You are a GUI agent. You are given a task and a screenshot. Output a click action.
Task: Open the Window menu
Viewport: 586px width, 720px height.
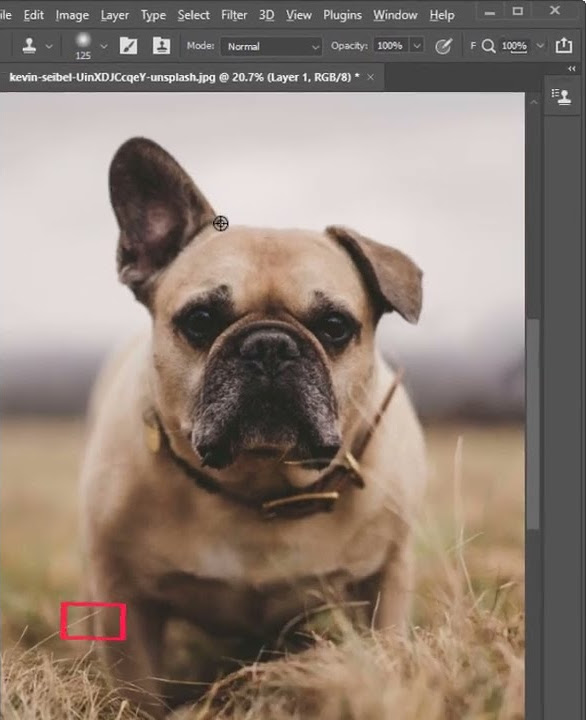pyautogui.click(x=395, y=15)
